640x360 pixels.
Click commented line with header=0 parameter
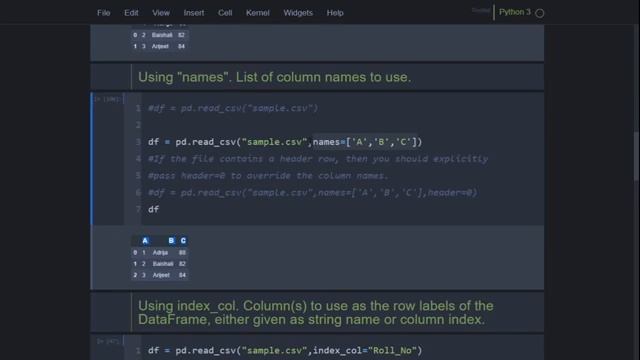pos(312,192)
